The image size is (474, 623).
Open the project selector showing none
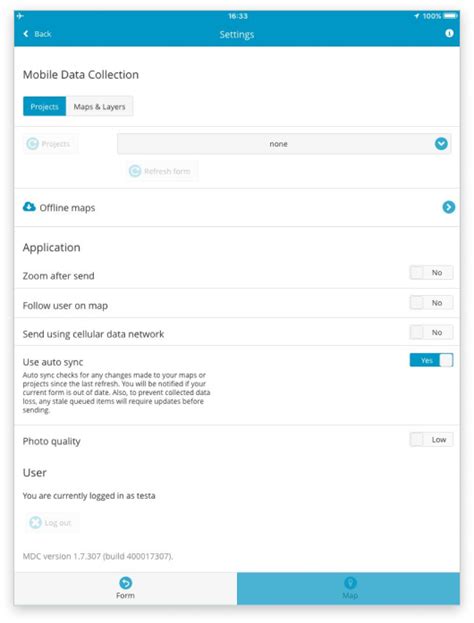pyautogui.click(x=284, y=144)
